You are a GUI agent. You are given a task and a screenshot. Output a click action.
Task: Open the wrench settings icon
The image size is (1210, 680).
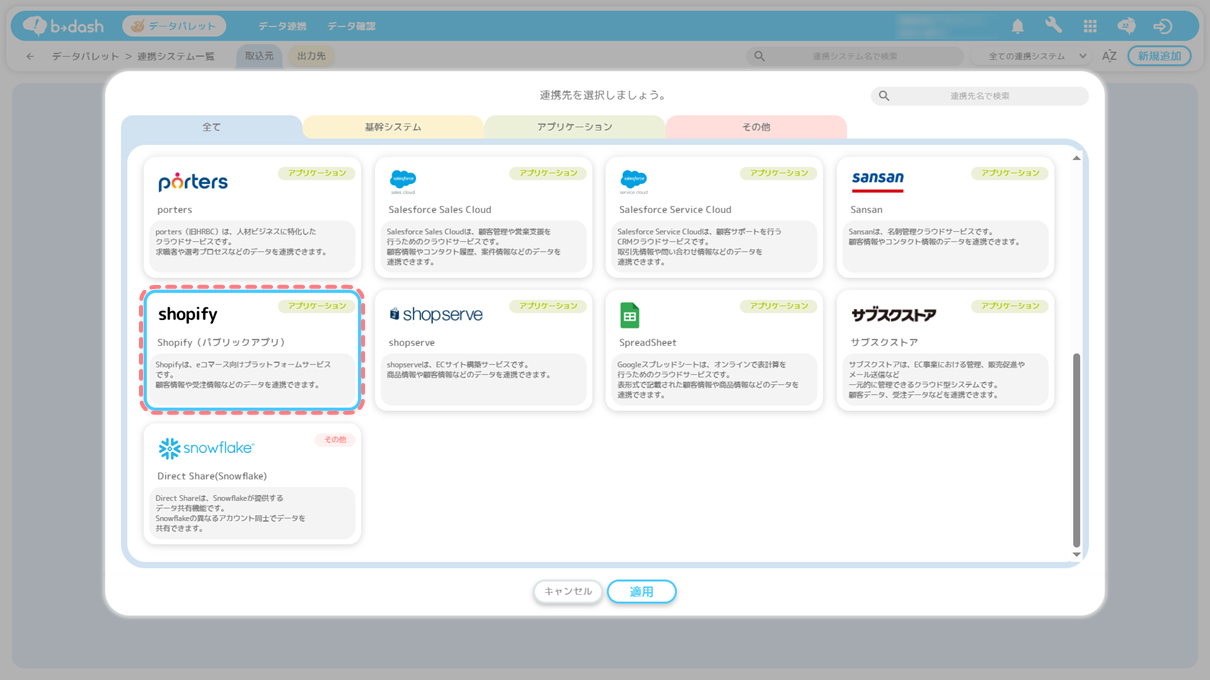tap(1054, 26)
